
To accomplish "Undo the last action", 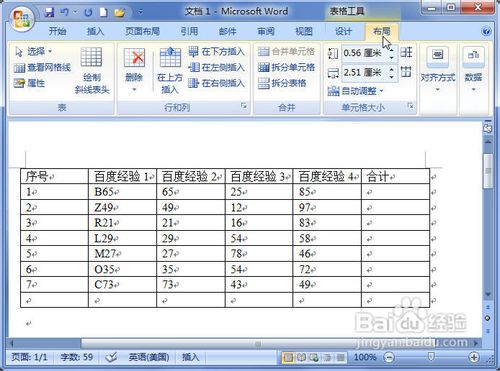I will pyautogui.click(x=64, y=13).
